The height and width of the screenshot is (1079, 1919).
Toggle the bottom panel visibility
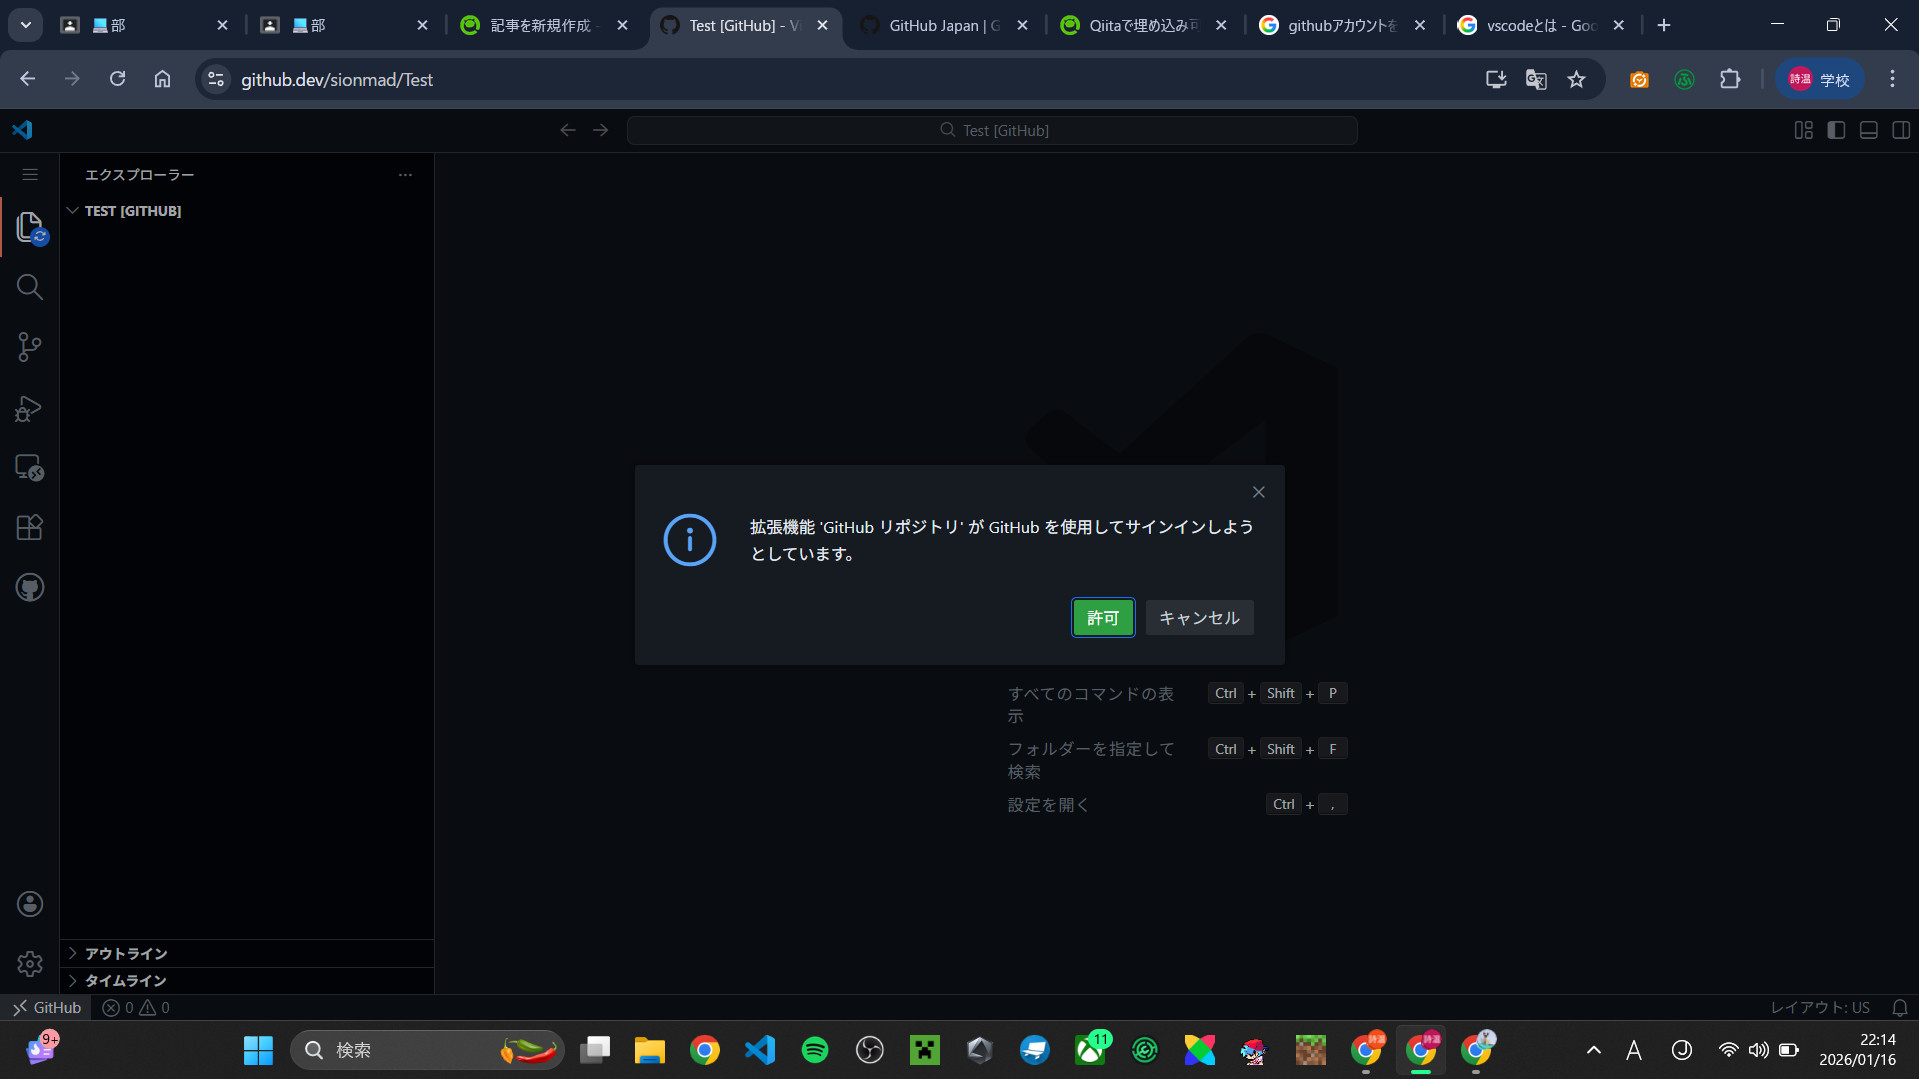[x=1868, y=130]
